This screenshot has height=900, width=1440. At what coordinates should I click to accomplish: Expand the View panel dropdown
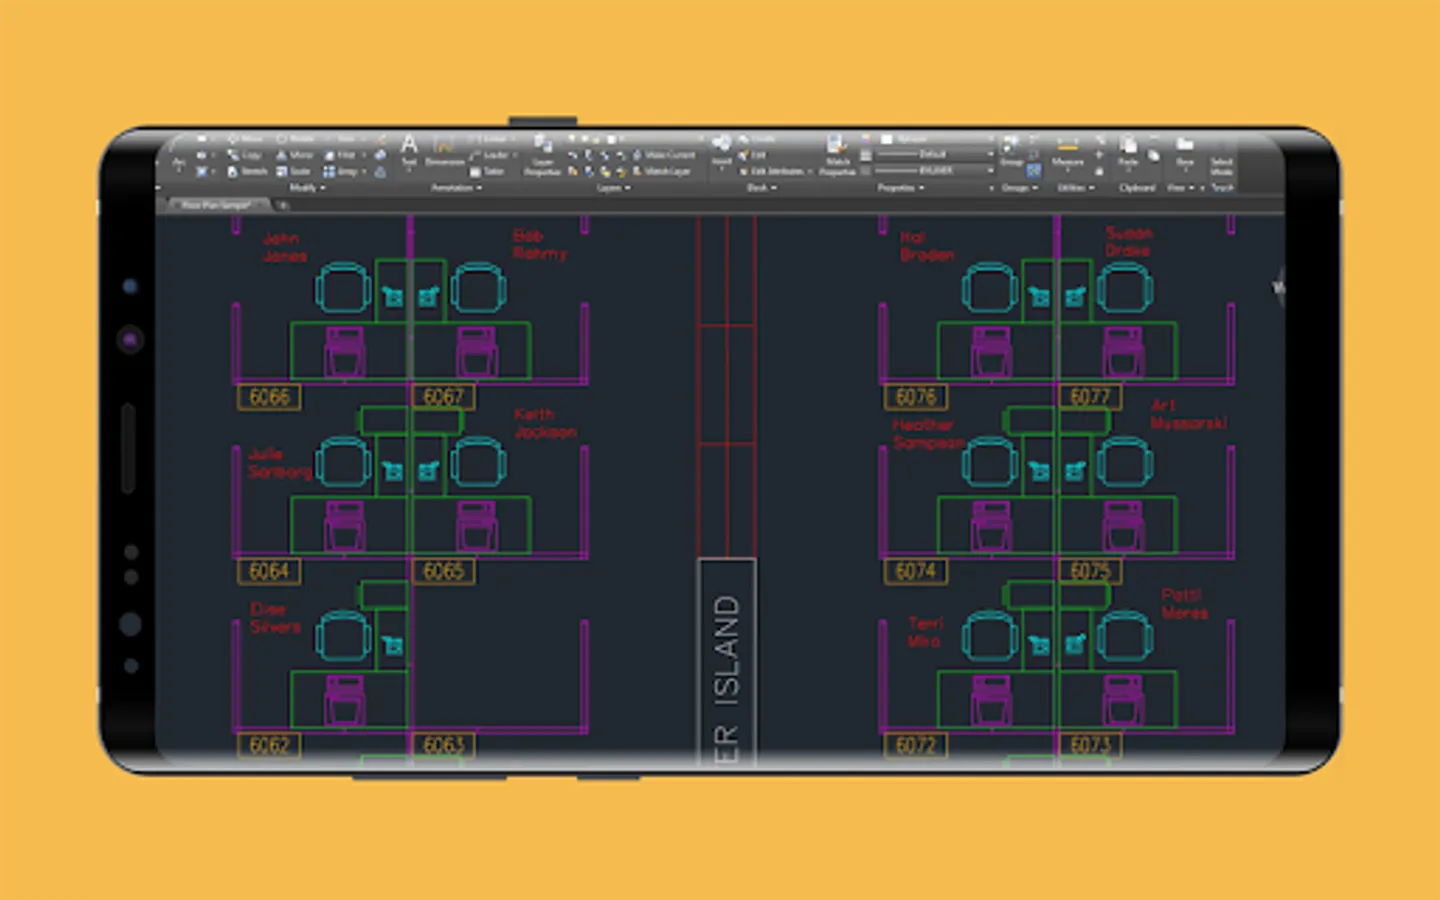(x=1182, y=188)
